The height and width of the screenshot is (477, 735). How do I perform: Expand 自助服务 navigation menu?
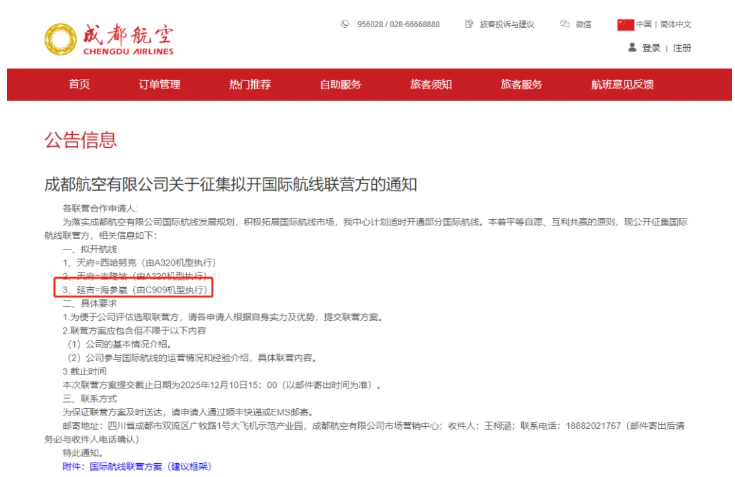(x=340, y=85)
